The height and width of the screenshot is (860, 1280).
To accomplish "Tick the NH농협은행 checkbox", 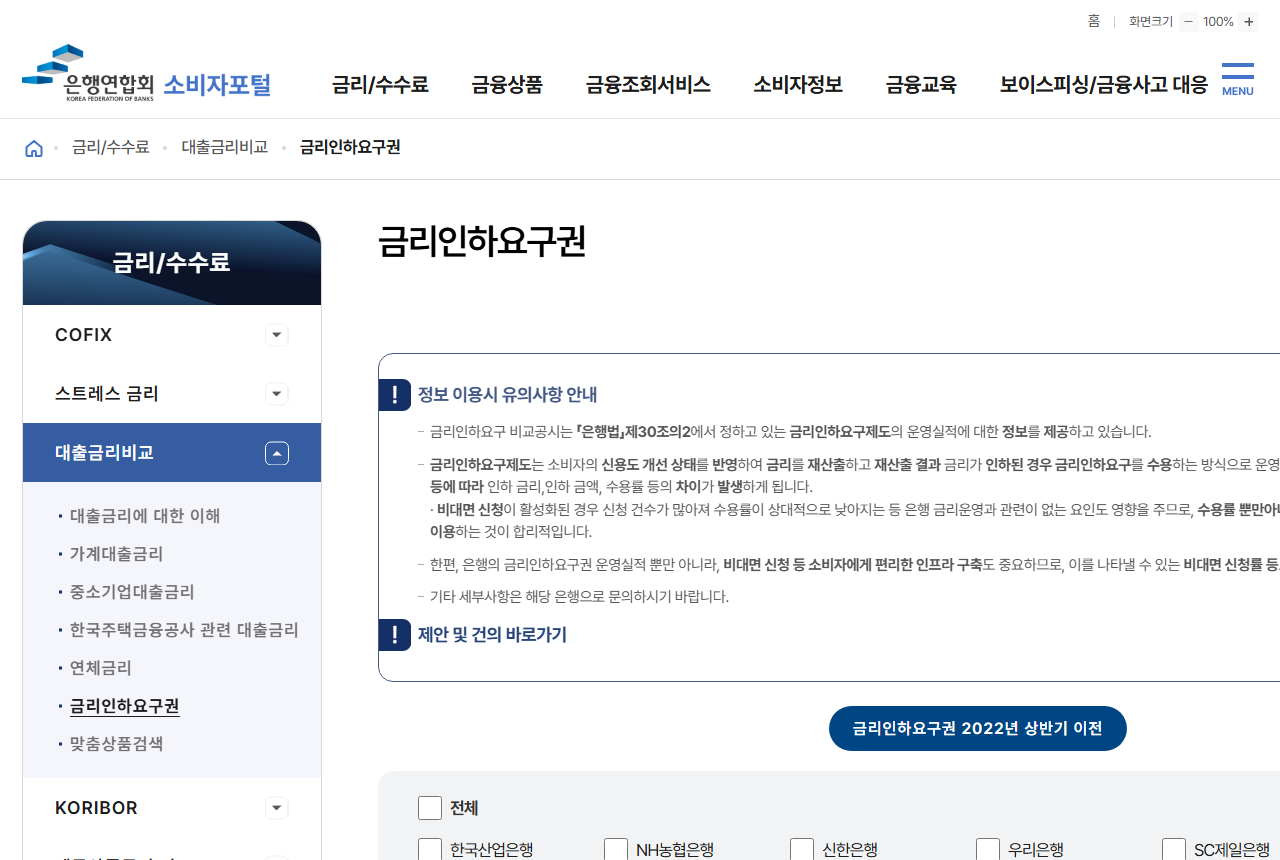I will pyautogui.click(x=616, y=850).
